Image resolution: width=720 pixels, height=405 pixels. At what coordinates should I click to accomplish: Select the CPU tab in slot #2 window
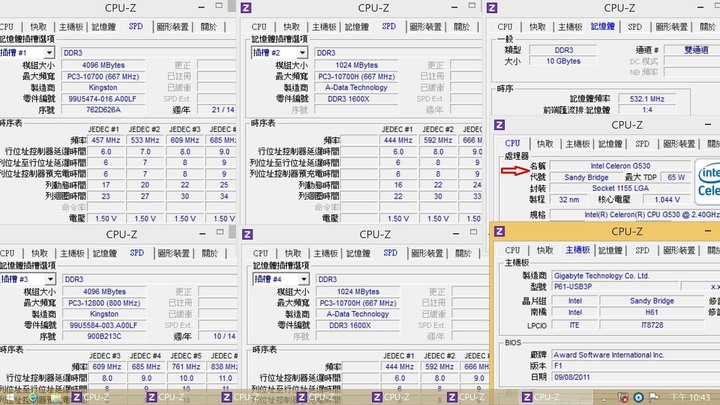point(259,27)
